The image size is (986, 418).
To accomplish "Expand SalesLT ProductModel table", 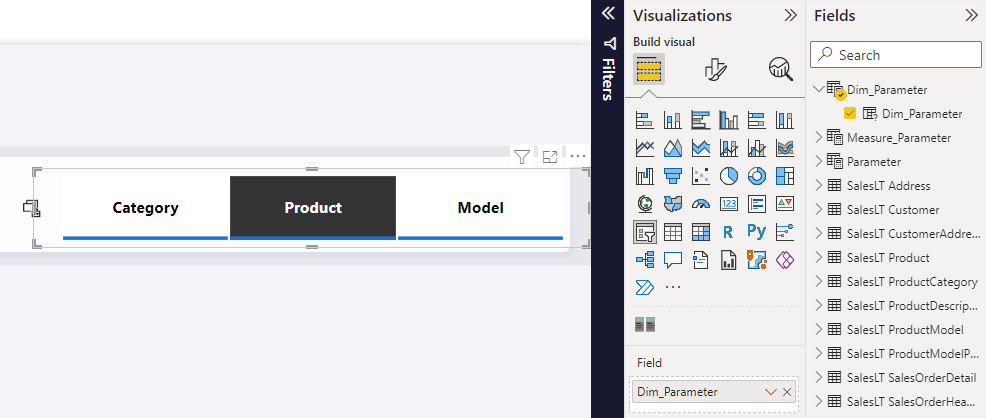I will coord(818,329).
